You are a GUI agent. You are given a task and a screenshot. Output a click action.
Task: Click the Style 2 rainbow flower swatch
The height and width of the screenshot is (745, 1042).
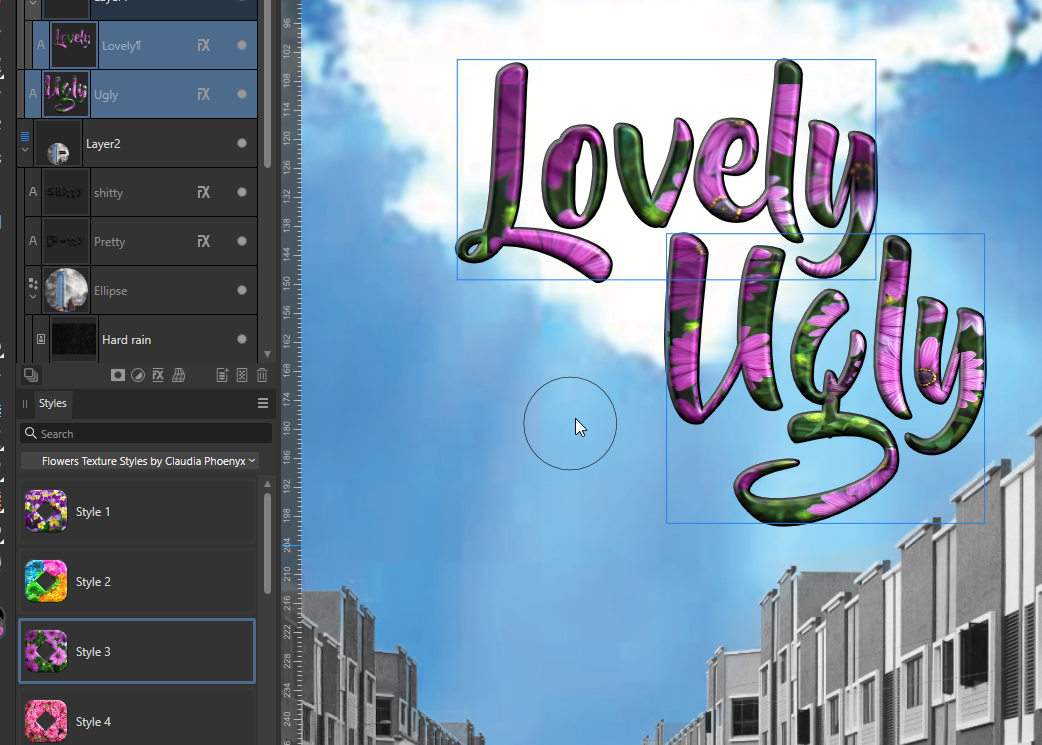(46, 581)
